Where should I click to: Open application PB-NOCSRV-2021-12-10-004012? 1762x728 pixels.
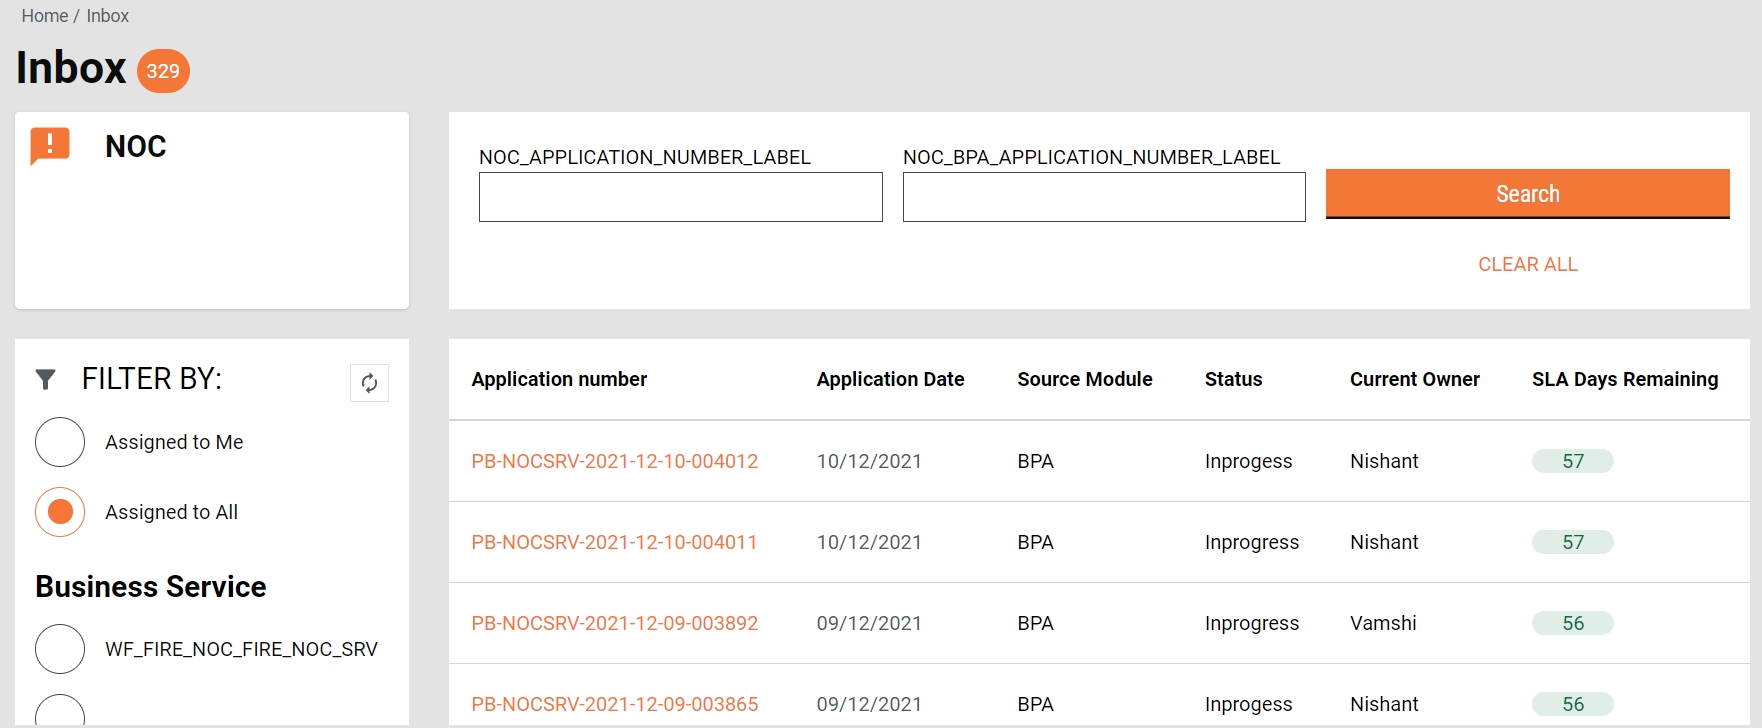click(614, 461)
